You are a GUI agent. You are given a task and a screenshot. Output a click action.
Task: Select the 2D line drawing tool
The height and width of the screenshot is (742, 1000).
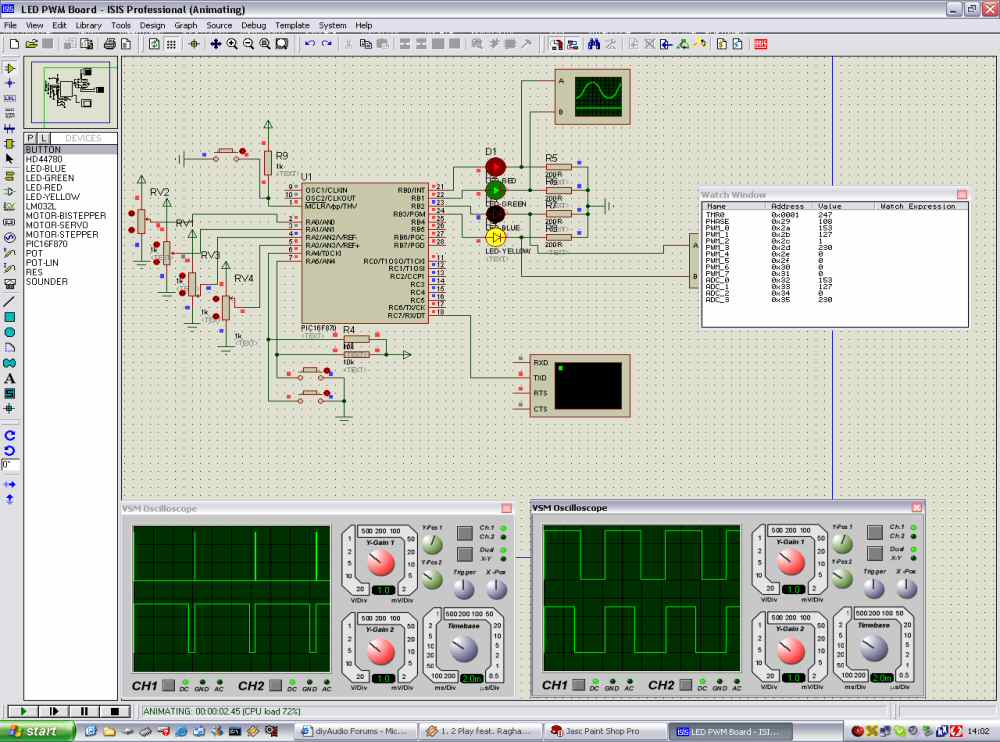click(10, 301)
